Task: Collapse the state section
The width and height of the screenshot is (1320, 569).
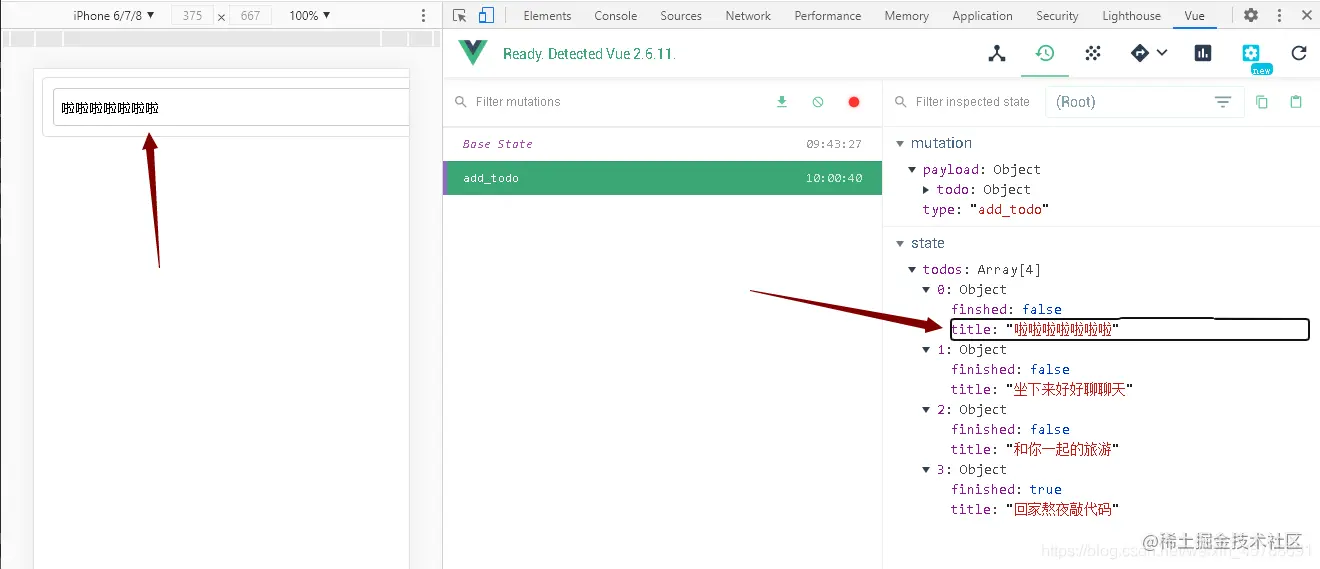Action: pyautogui.click(x=900, y=243)
